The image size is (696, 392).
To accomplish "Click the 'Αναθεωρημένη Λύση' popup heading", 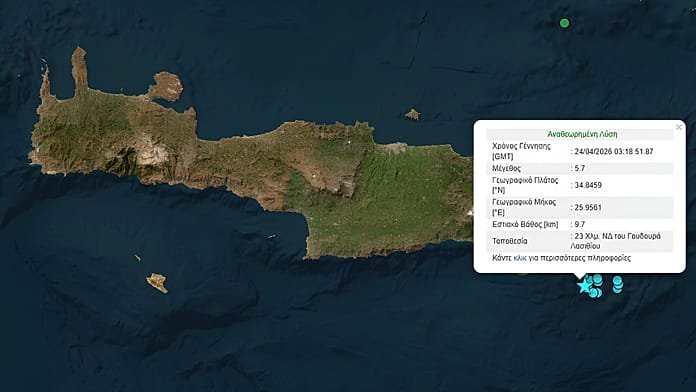I will (x=582, y=134).
